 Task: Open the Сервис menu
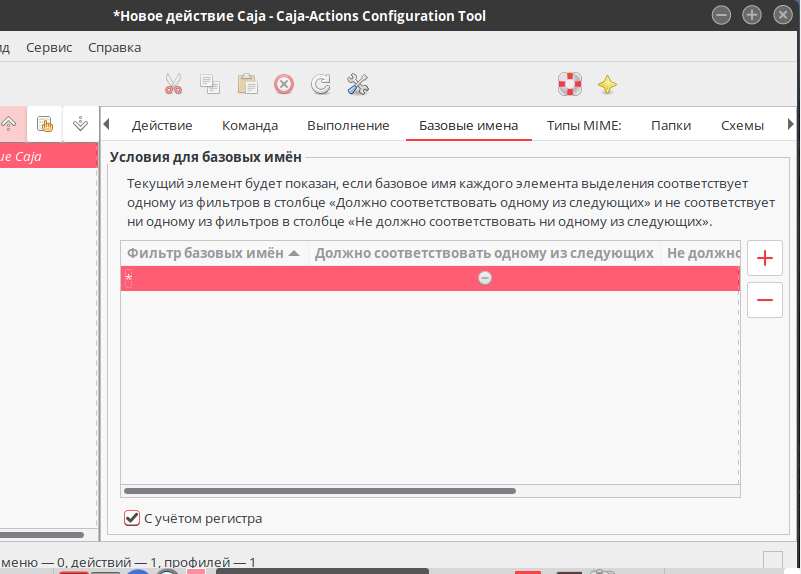pyautogui.click(x=49, y=47)
